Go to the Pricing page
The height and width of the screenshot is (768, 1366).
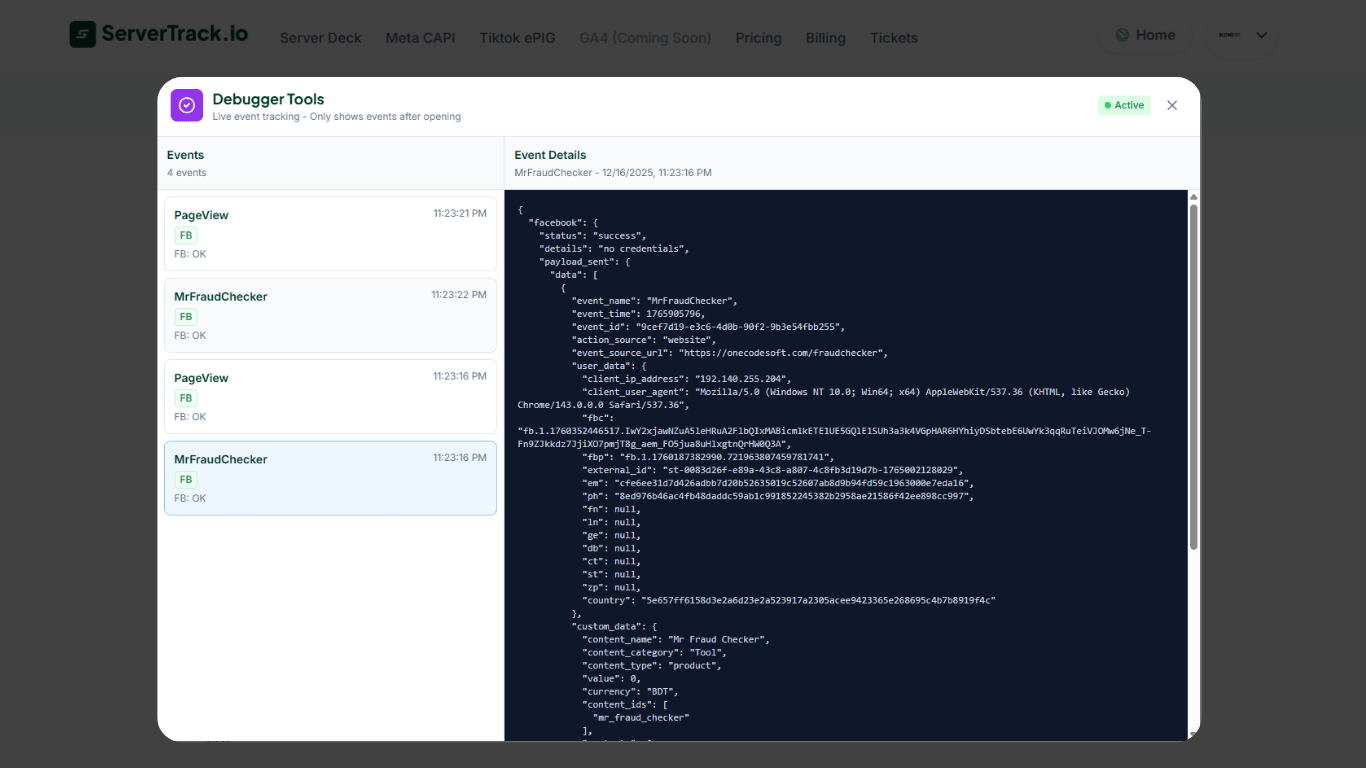click(758, 38)
